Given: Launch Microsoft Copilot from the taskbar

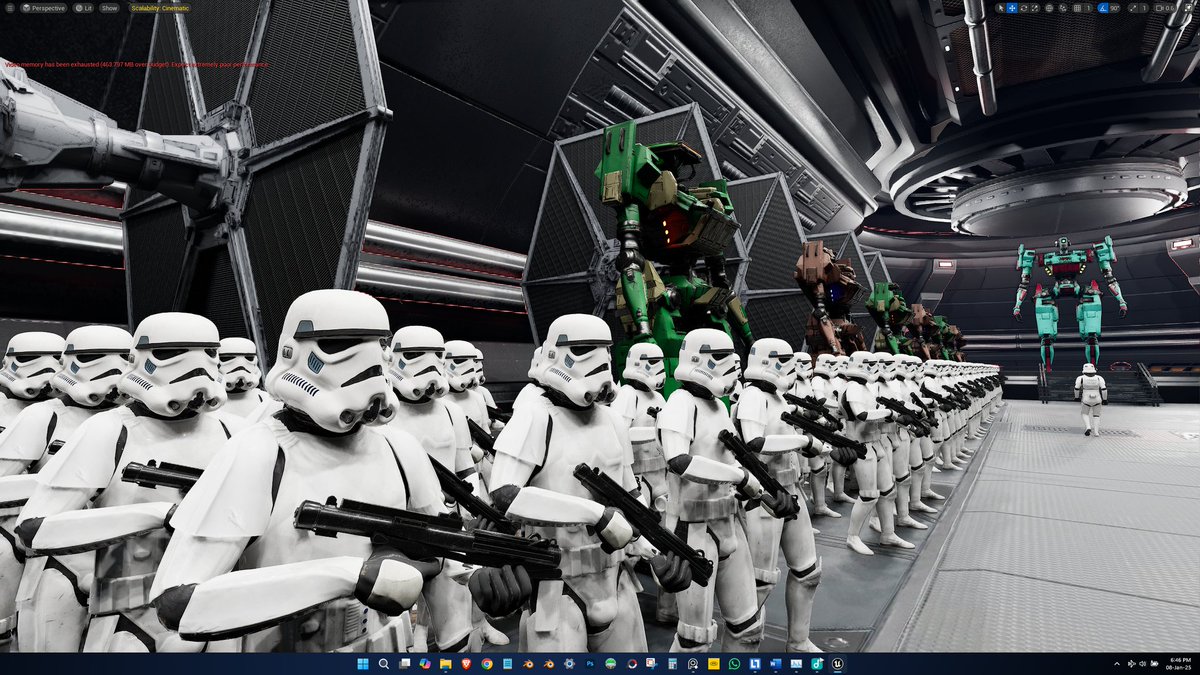Looking at the screenshot, I should pos(425,664).
